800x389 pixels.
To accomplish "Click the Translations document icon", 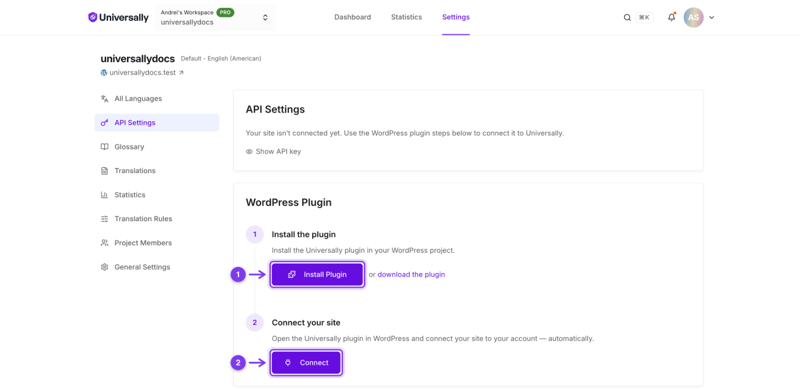I will coord(105,171).
